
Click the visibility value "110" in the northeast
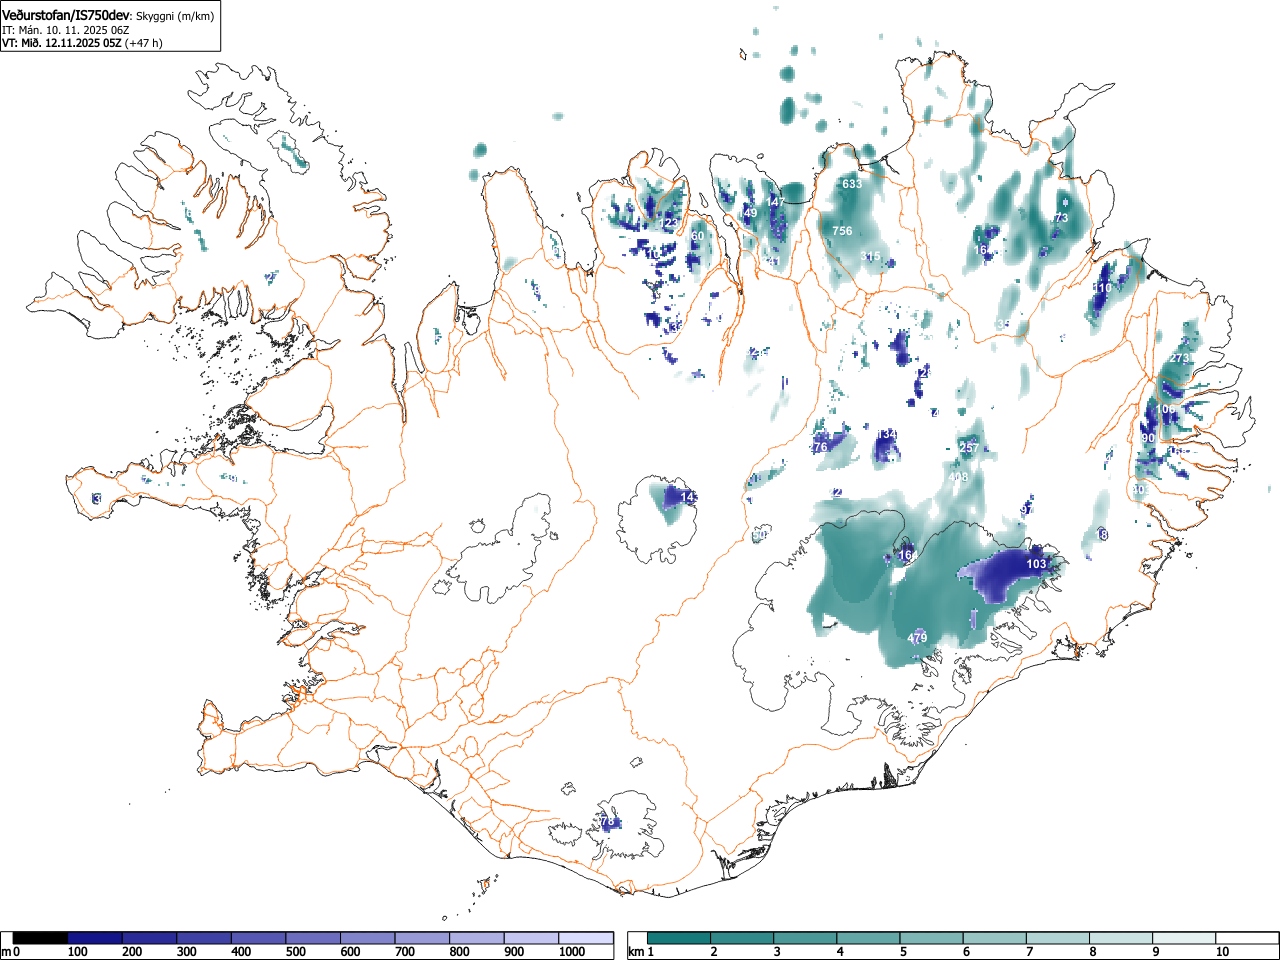point(1102,288)
